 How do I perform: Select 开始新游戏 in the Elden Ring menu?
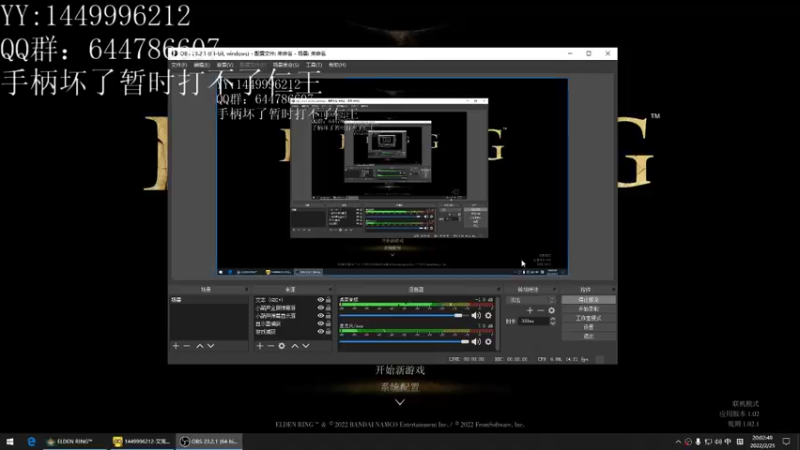click(x=400, y=370)
